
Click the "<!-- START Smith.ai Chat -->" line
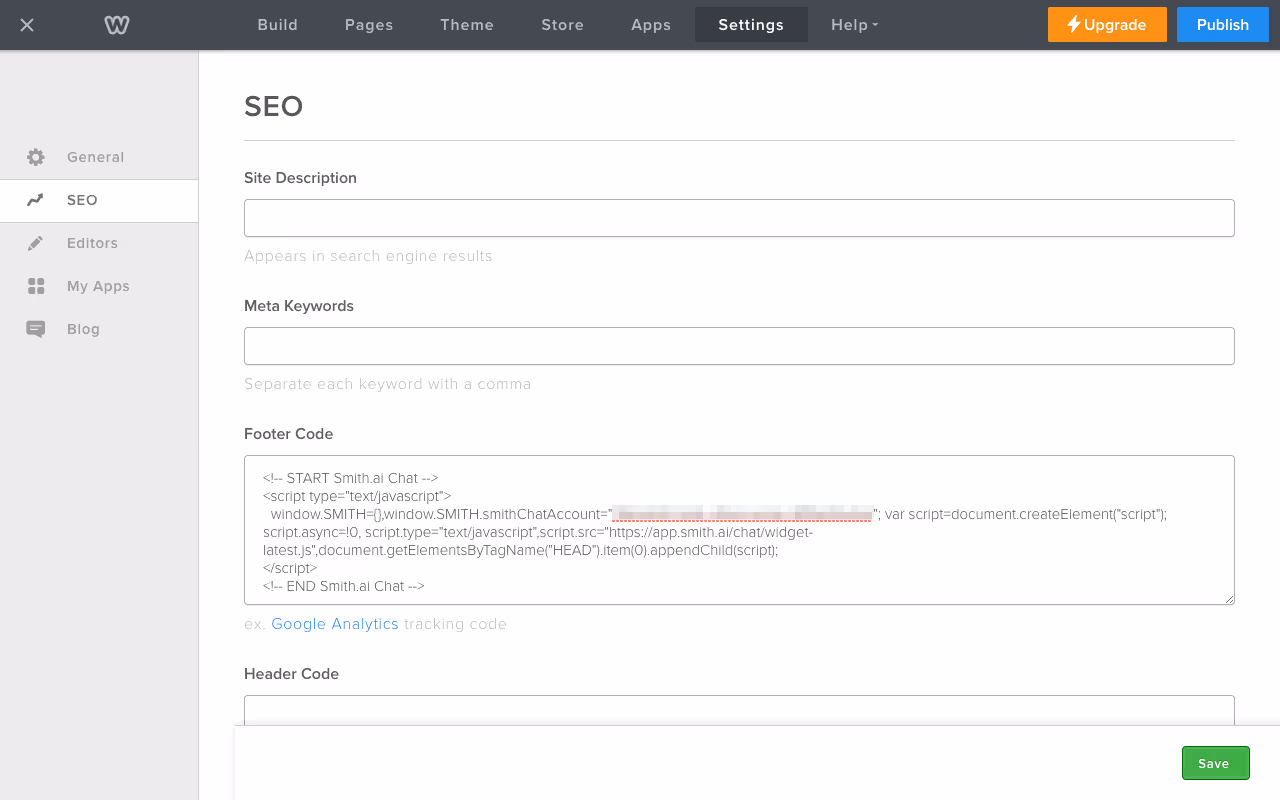point(350,478)
